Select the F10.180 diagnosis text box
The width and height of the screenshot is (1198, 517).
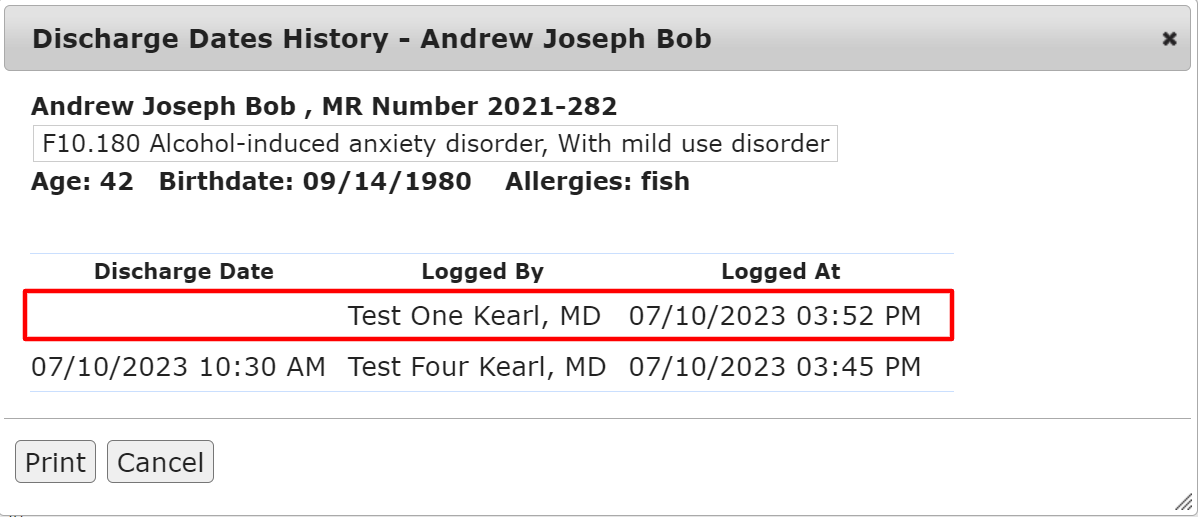[x=435, y=144]
